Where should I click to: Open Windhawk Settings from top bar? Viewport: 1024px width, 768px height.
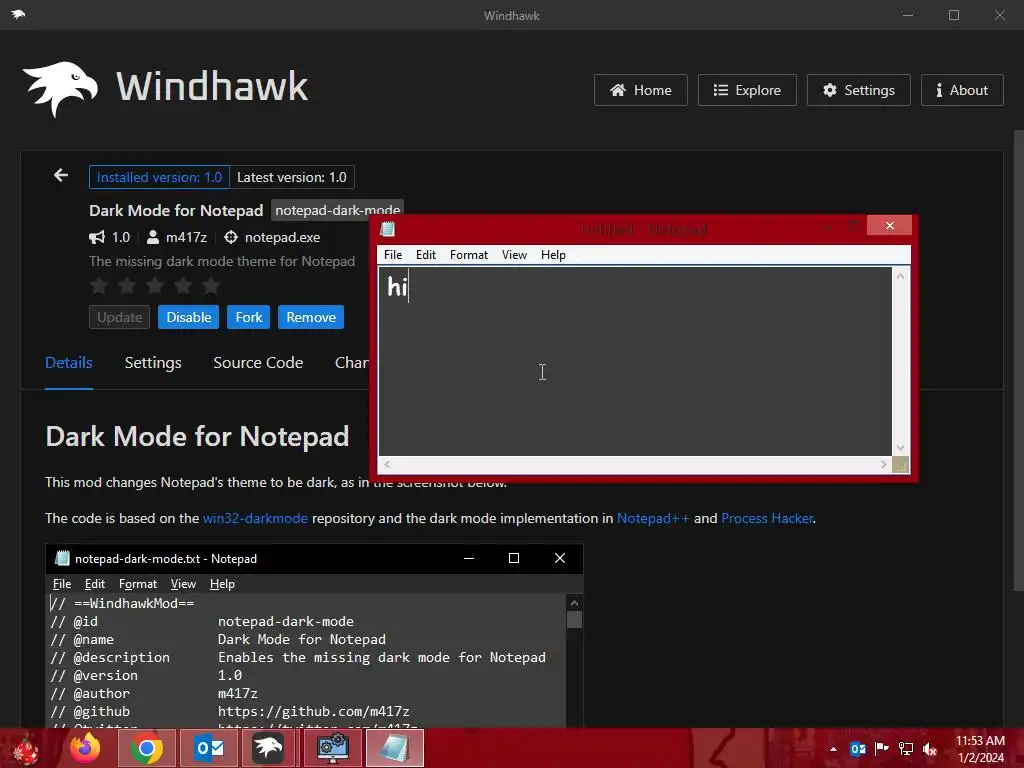point(859,90)
